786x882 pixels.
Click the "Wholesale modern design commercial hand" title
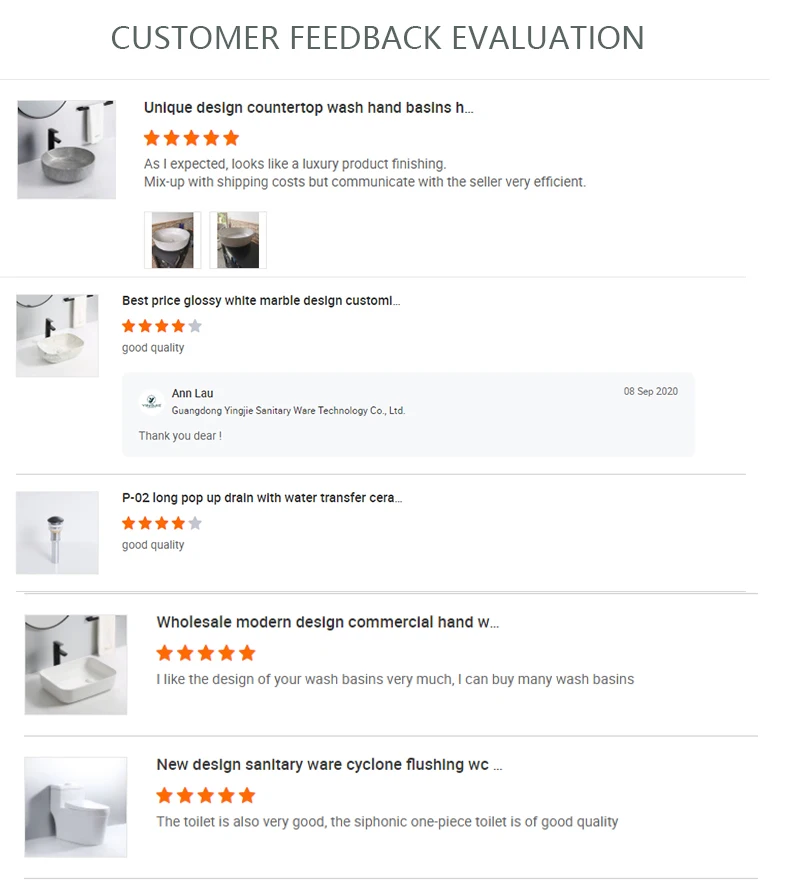point(327,622)
